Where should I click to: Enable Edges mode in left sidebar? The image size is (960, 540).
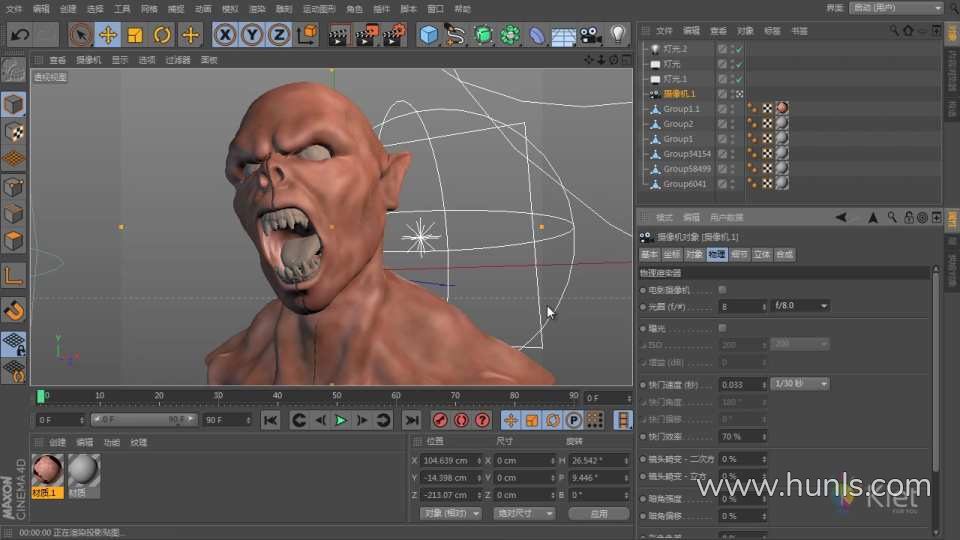pyautogui.click(x=13, y=214)
